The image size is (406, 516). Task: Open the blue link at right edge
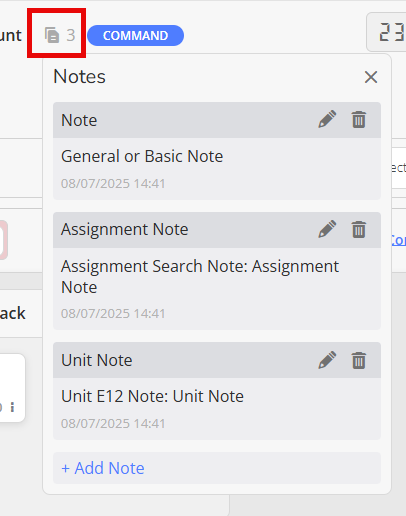(398, 240)
